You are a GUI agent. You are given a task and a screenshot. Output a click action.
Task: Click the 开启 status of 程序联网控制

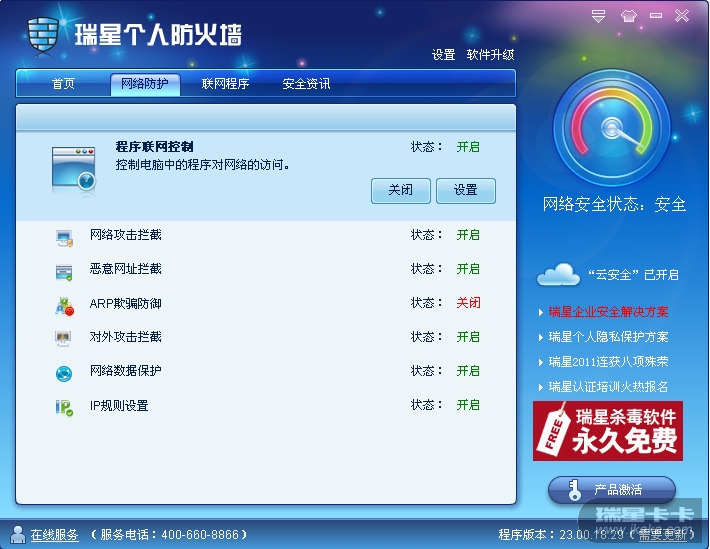(468, 147)
